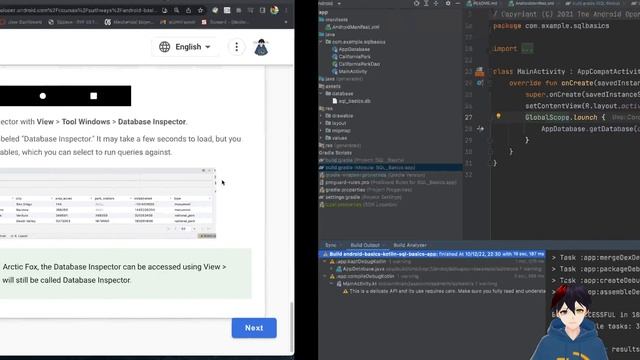This screenshot has width=640, height=360.
Task: Click the suspend call gutter icon line 28
Action: point(480,129)
